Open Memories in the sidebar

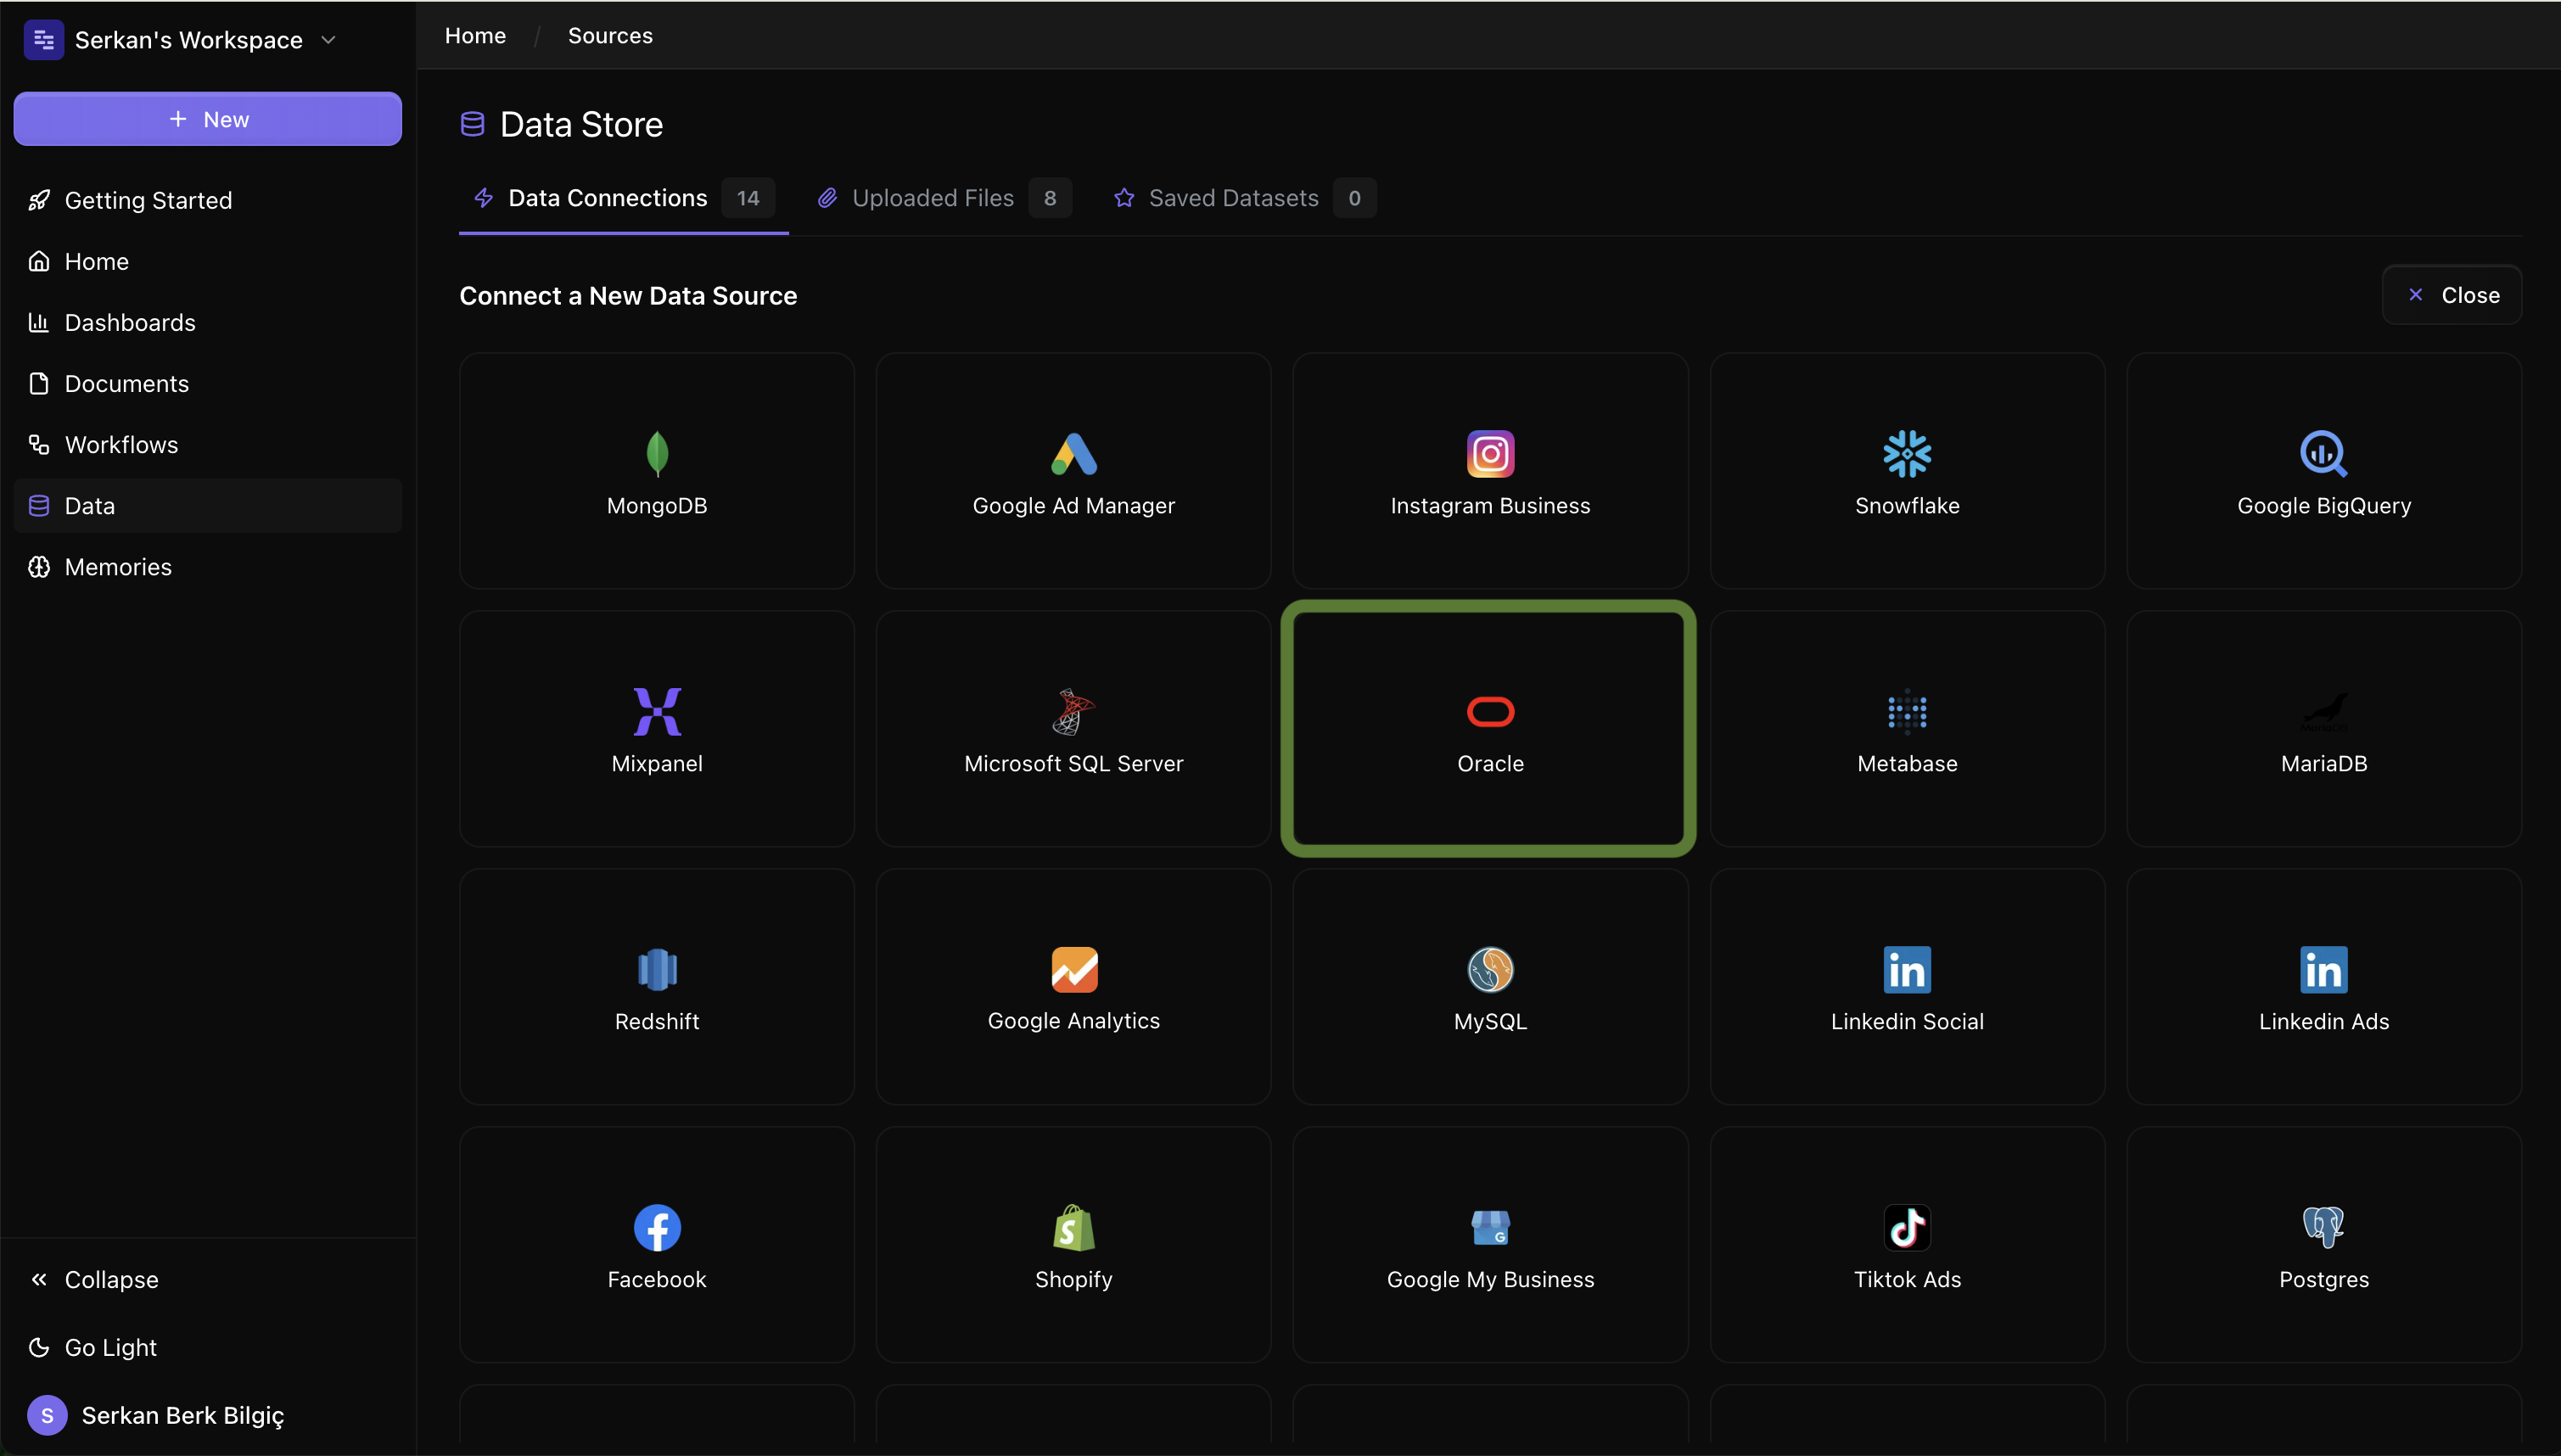tap(208, 566)
